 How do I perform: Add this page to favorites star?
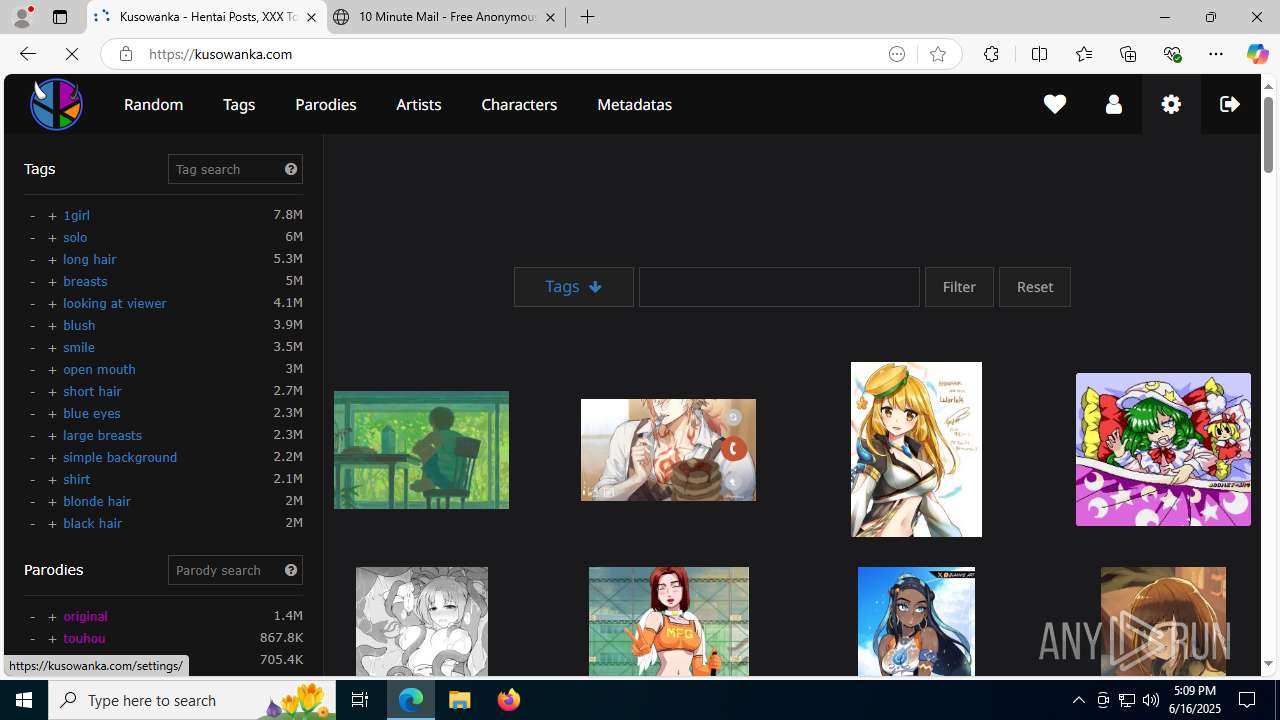tap(937, 54)
